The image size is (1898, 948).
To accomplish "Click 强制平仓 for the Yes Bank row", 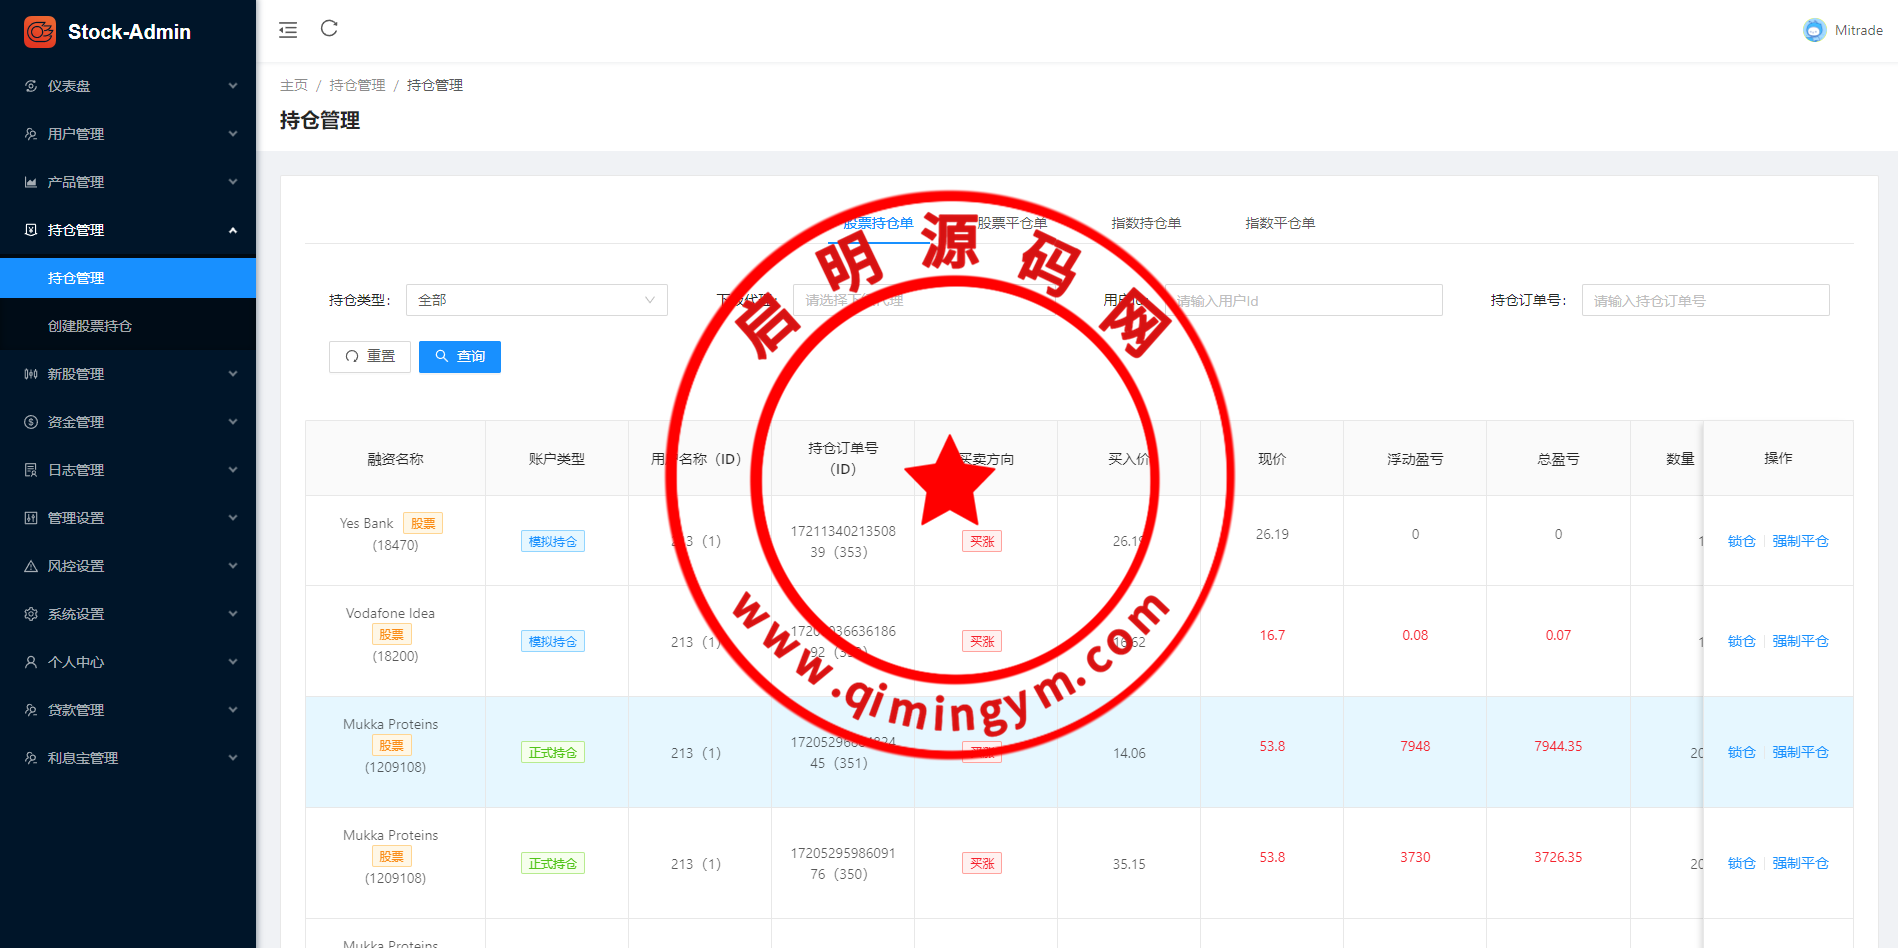I will pyautogui.click(x=1800, y=541).
